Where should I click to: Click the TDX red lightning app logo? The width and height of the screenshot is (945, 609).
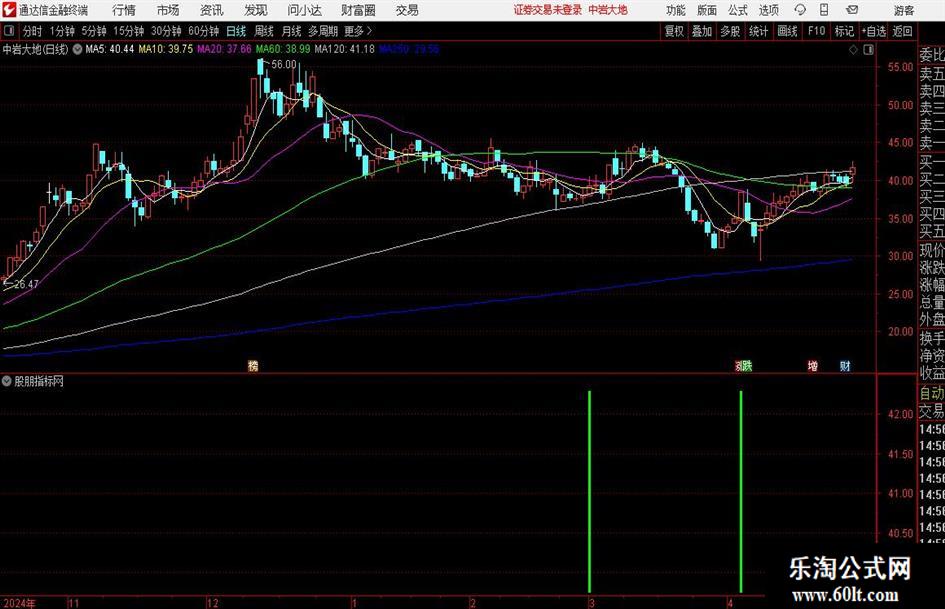[9, 10]
